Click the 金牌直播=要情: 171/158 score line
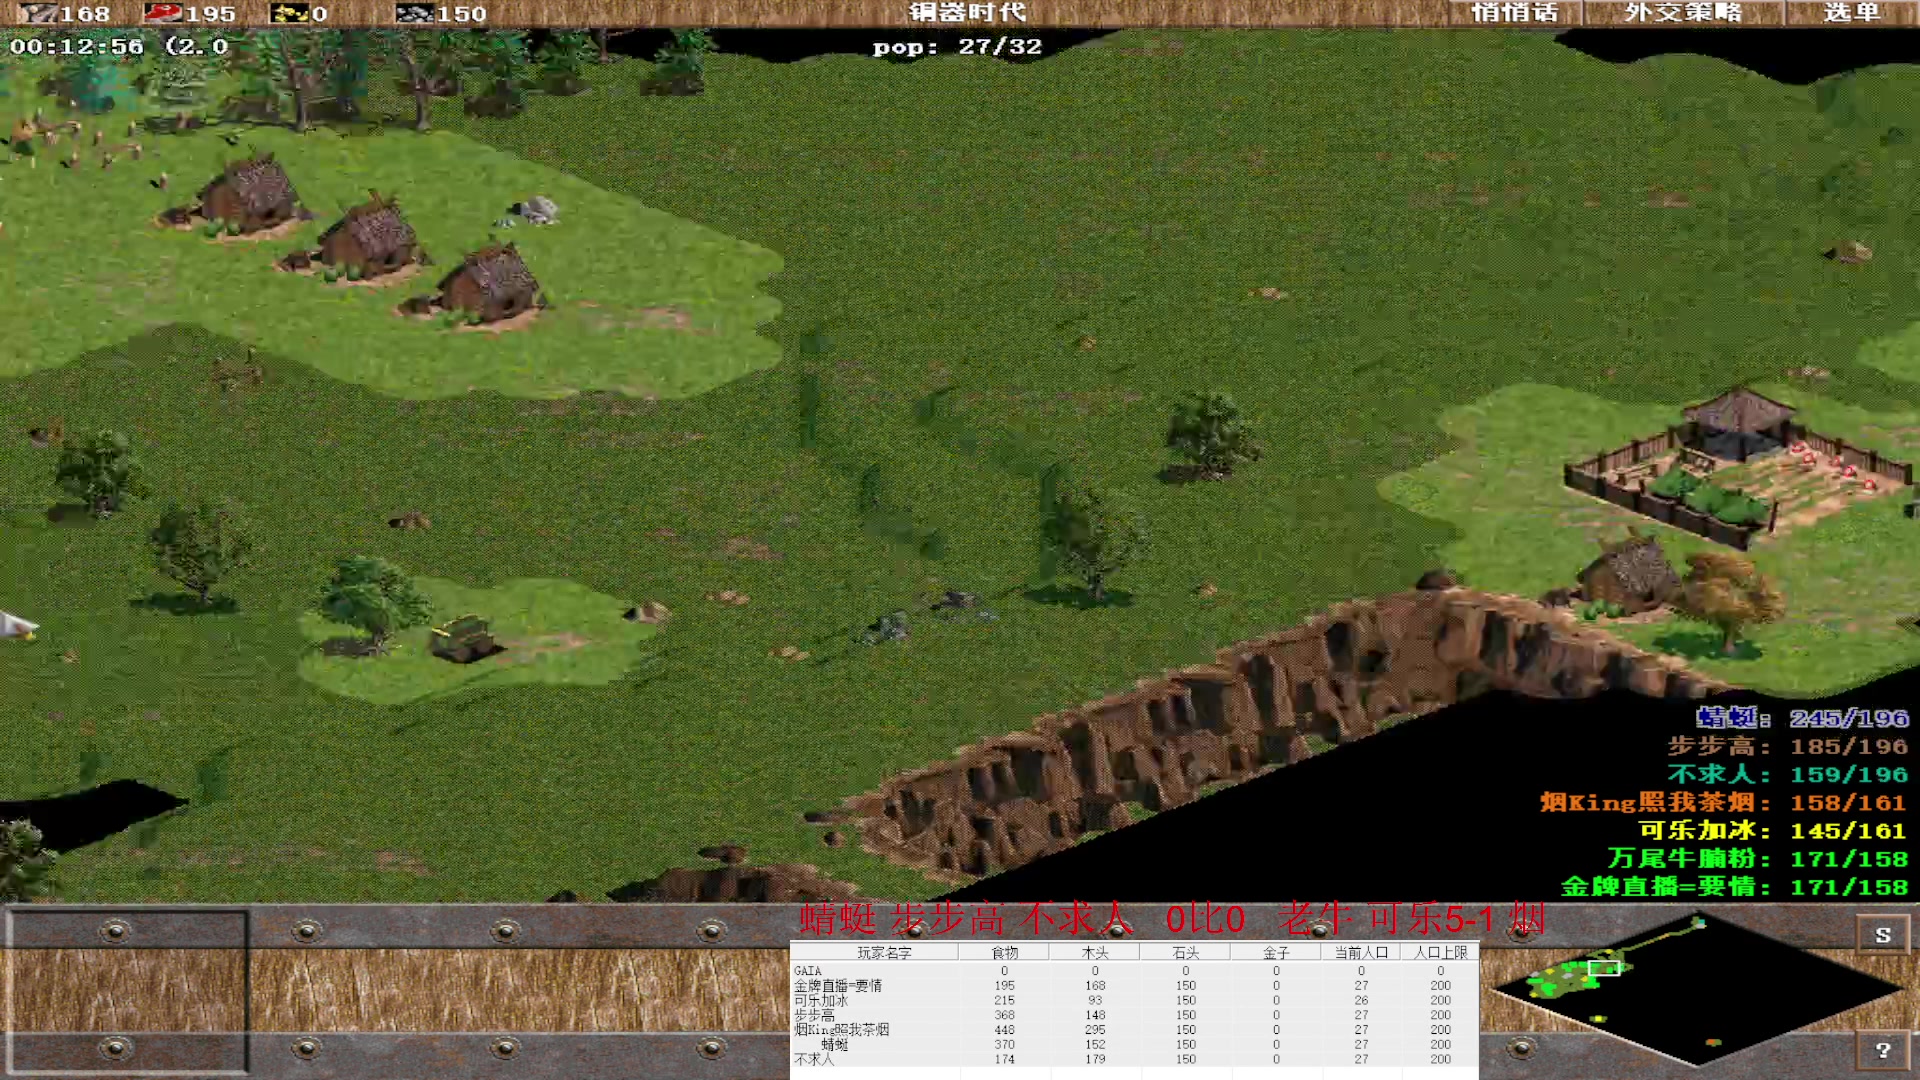This screenshot has height=1080, width=1920. pyautogui.click(x=1735, y=886)
